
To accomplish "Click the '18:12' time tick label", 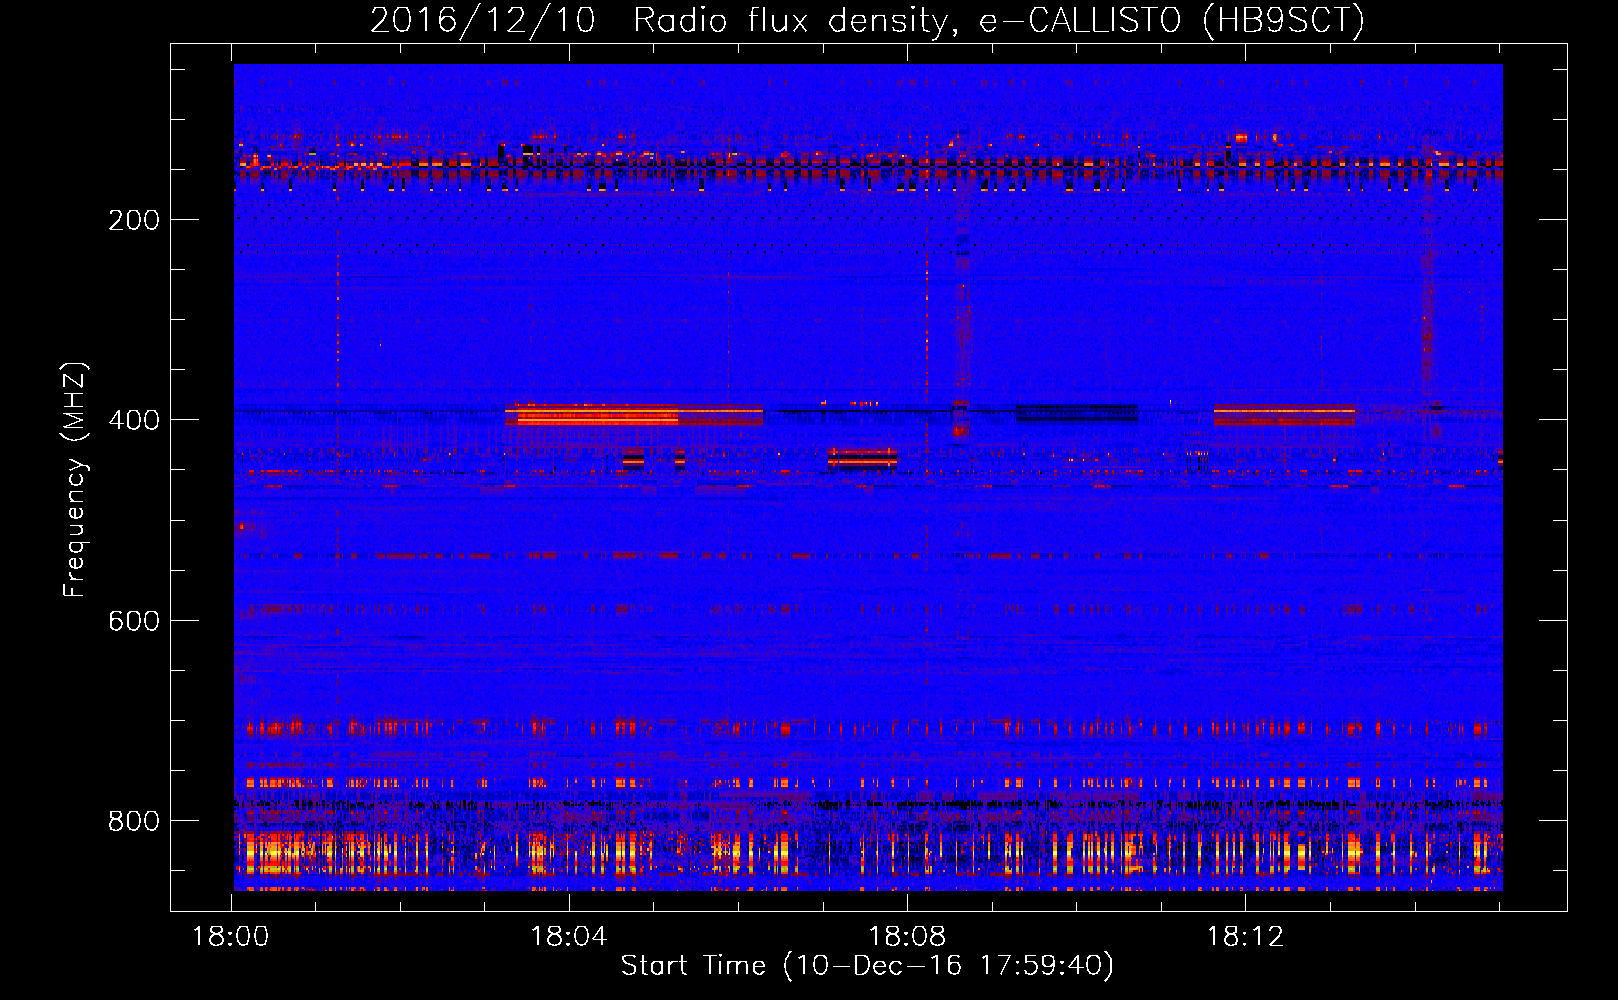I will [1245, 937].
